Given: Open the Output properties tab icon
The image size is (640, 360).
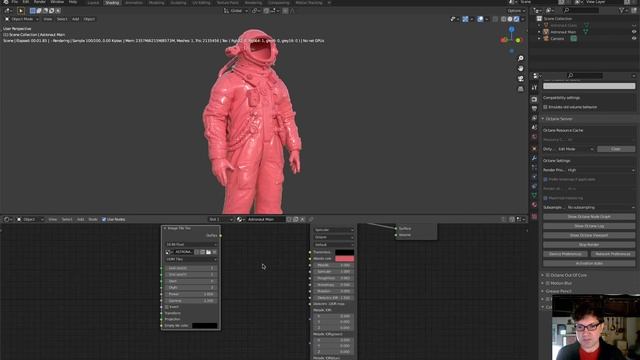Looking at the screenshot, I should pos(534,109).
